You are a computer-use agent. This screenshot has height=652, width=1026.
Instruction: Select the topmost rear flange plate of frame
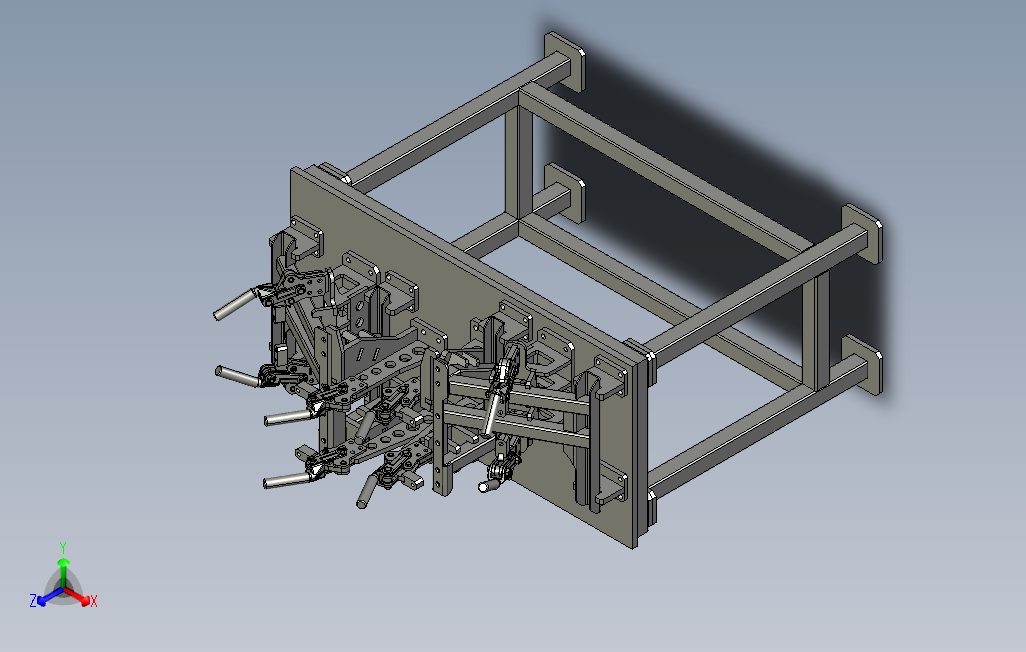(x=565, y=61)
